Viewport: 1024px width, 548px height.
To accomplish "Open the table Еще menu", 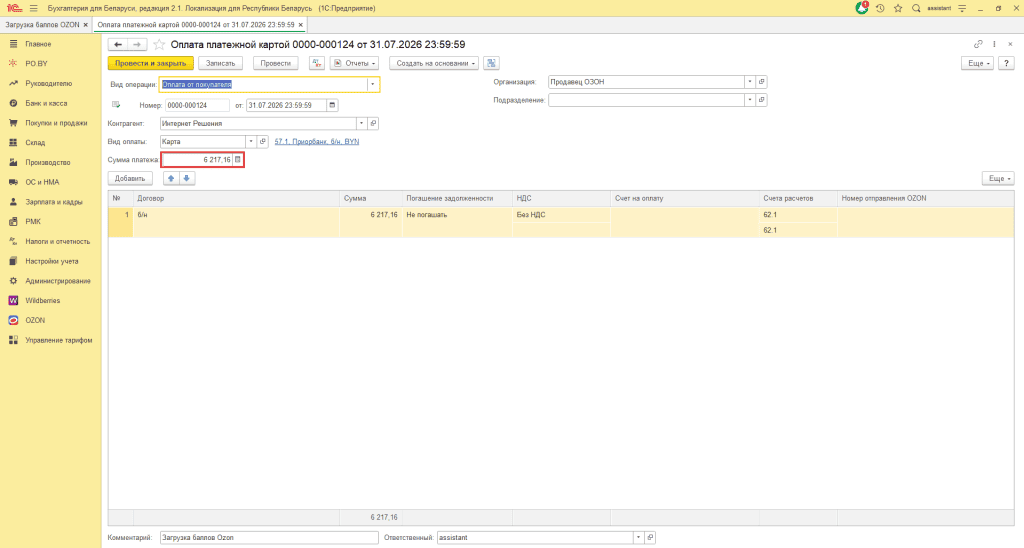I will coord(998,178).
